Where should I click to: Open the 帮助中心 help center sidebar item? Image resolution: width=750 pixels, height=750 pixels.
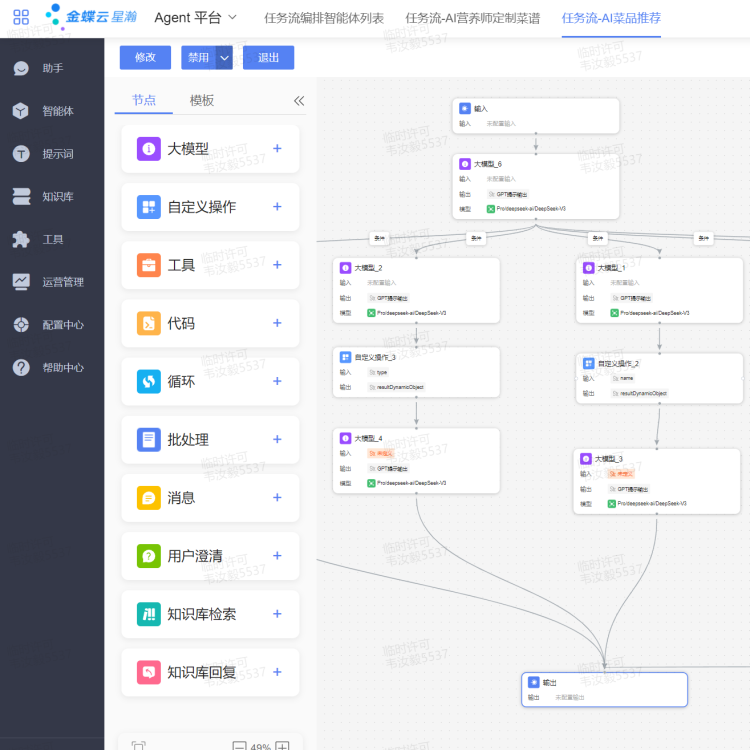52,367
